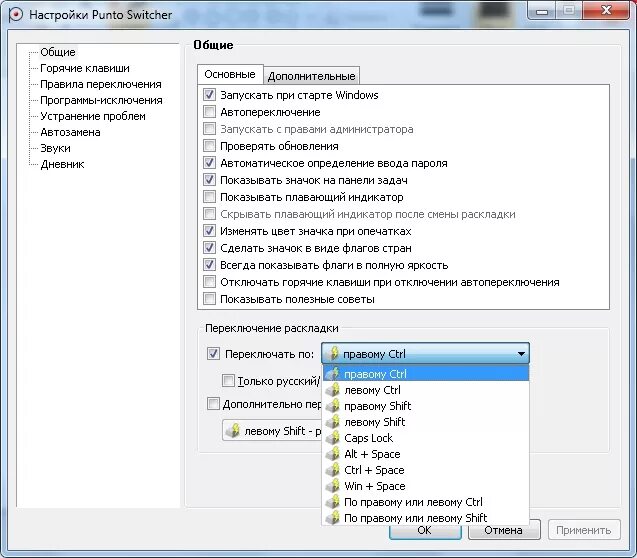Image resolution: width=637 pixels, height=558 pixels.
Task: Uncheck 'Сделать значок в виде флагов стран'
Action: 209,248
